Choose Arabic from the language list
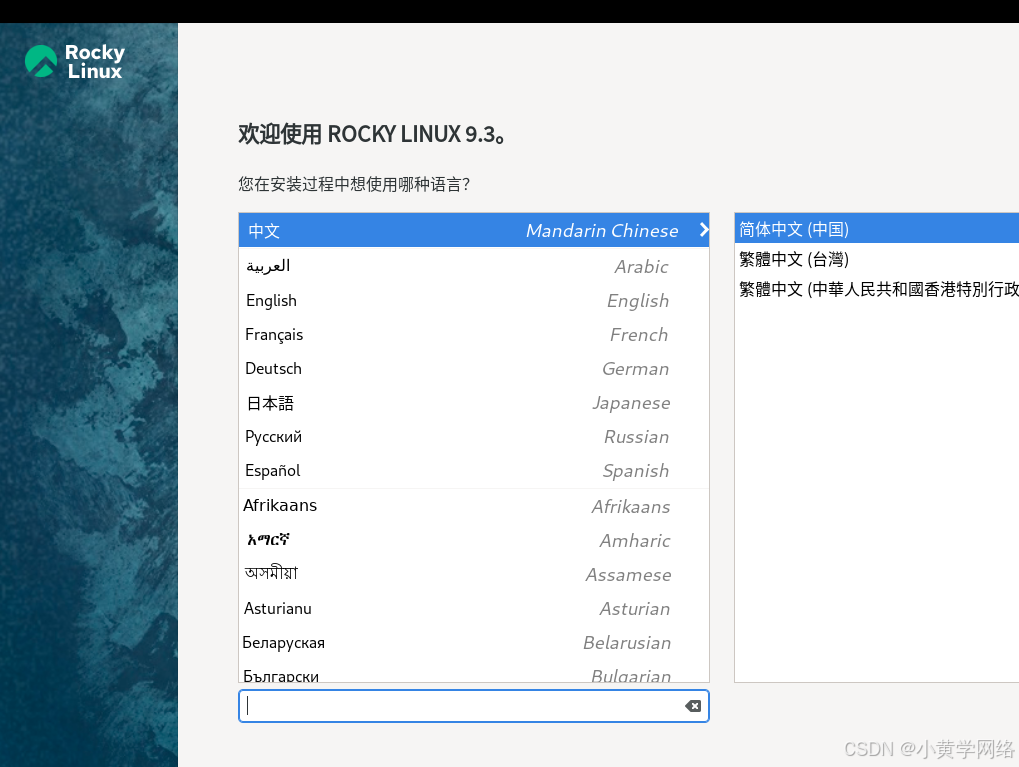 coord(474,266)
